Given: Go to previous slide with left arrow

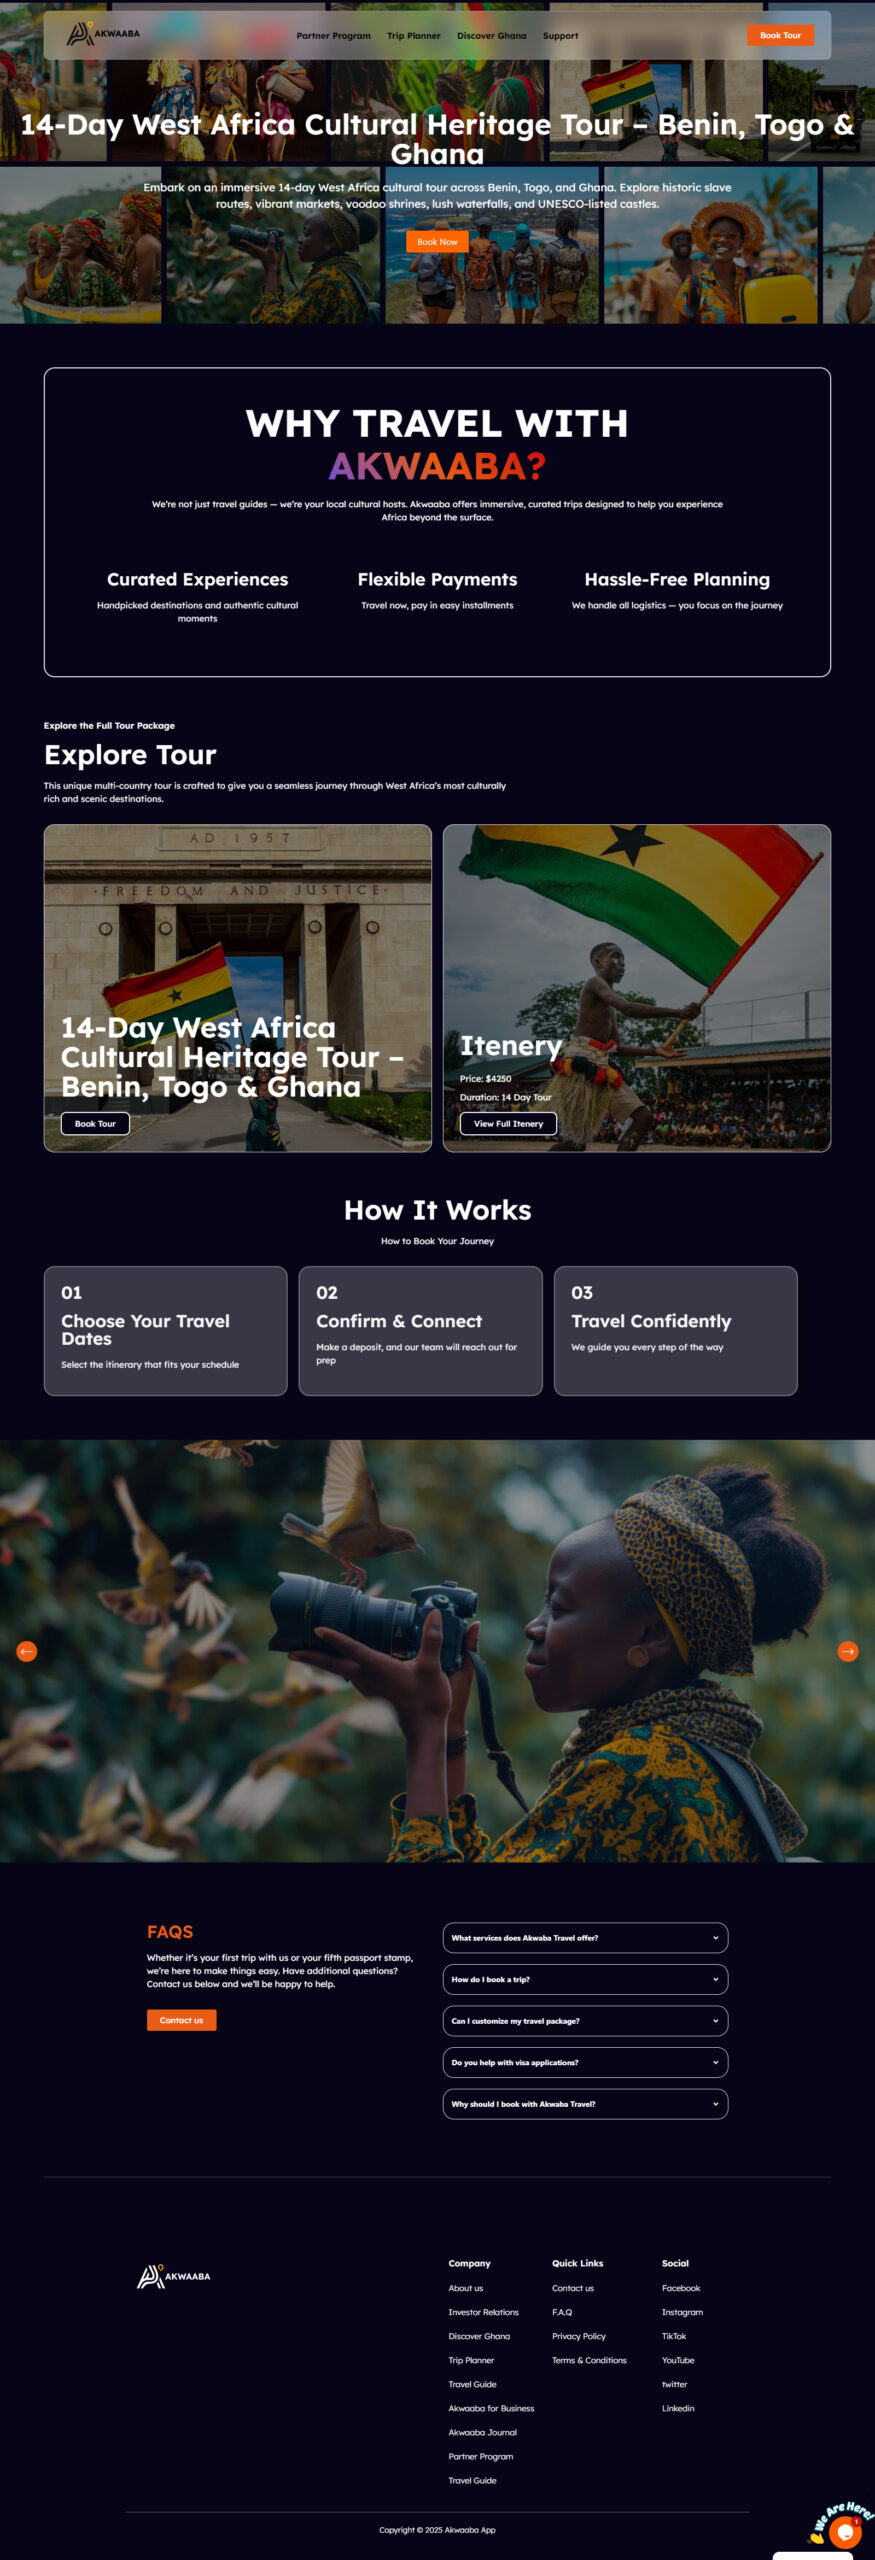Looking at the screenshot, I should (x=27, y=1651).
